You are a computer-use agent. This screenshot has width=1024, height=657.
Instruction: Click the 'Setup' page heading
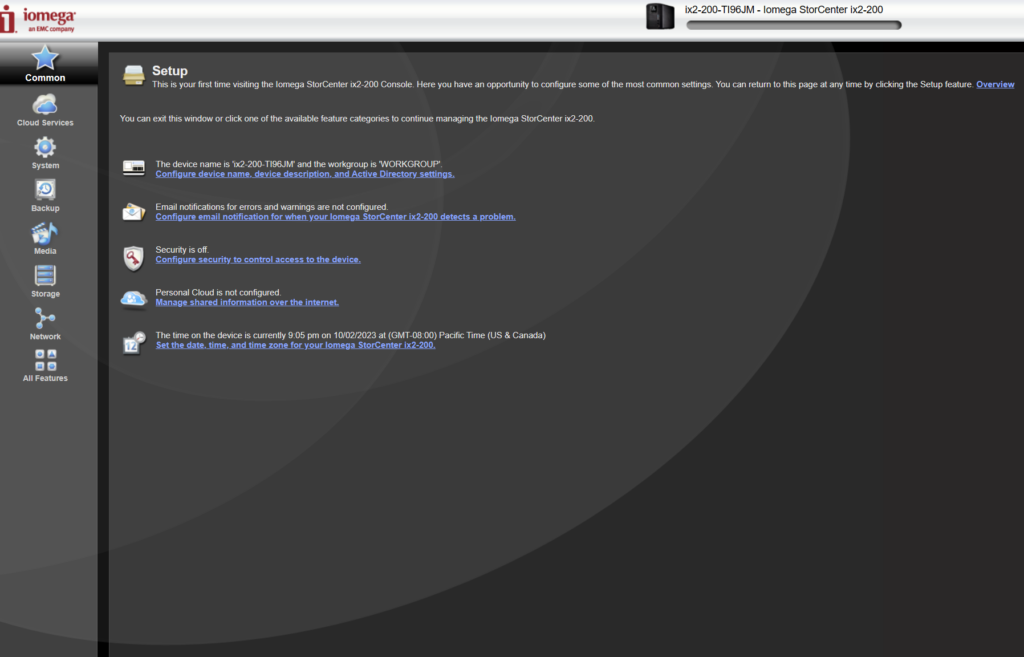coord(170,71)
